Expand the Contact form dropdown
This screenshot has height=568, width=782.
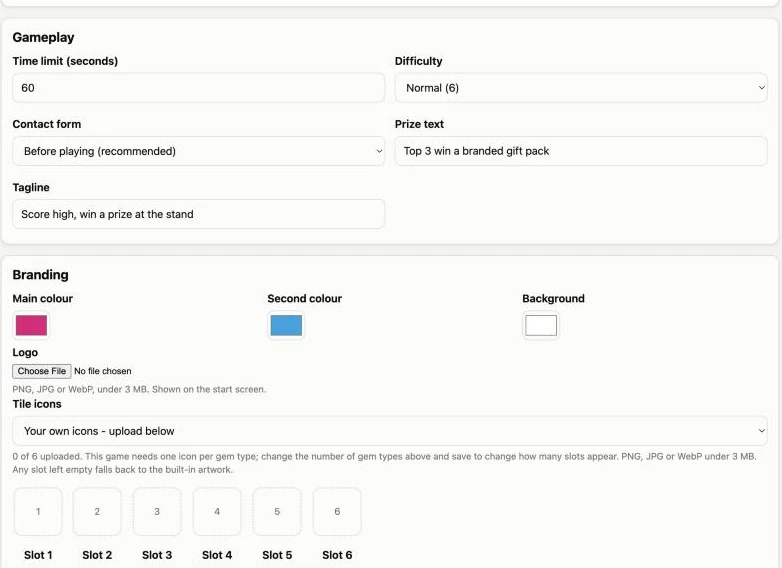click(x=198, y=151)
